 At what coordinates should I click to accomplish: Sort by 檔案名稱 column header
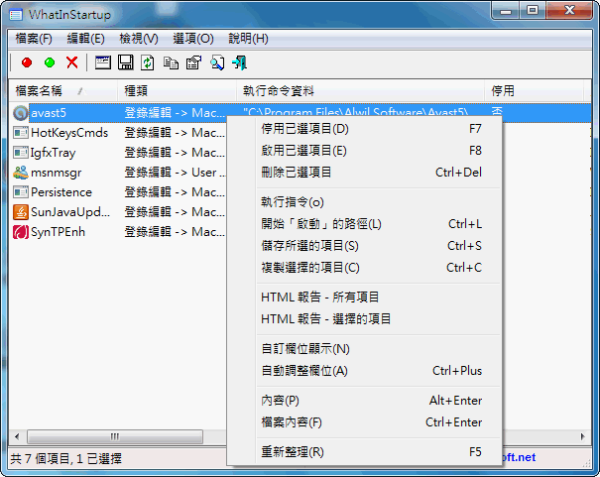[63, 91]
